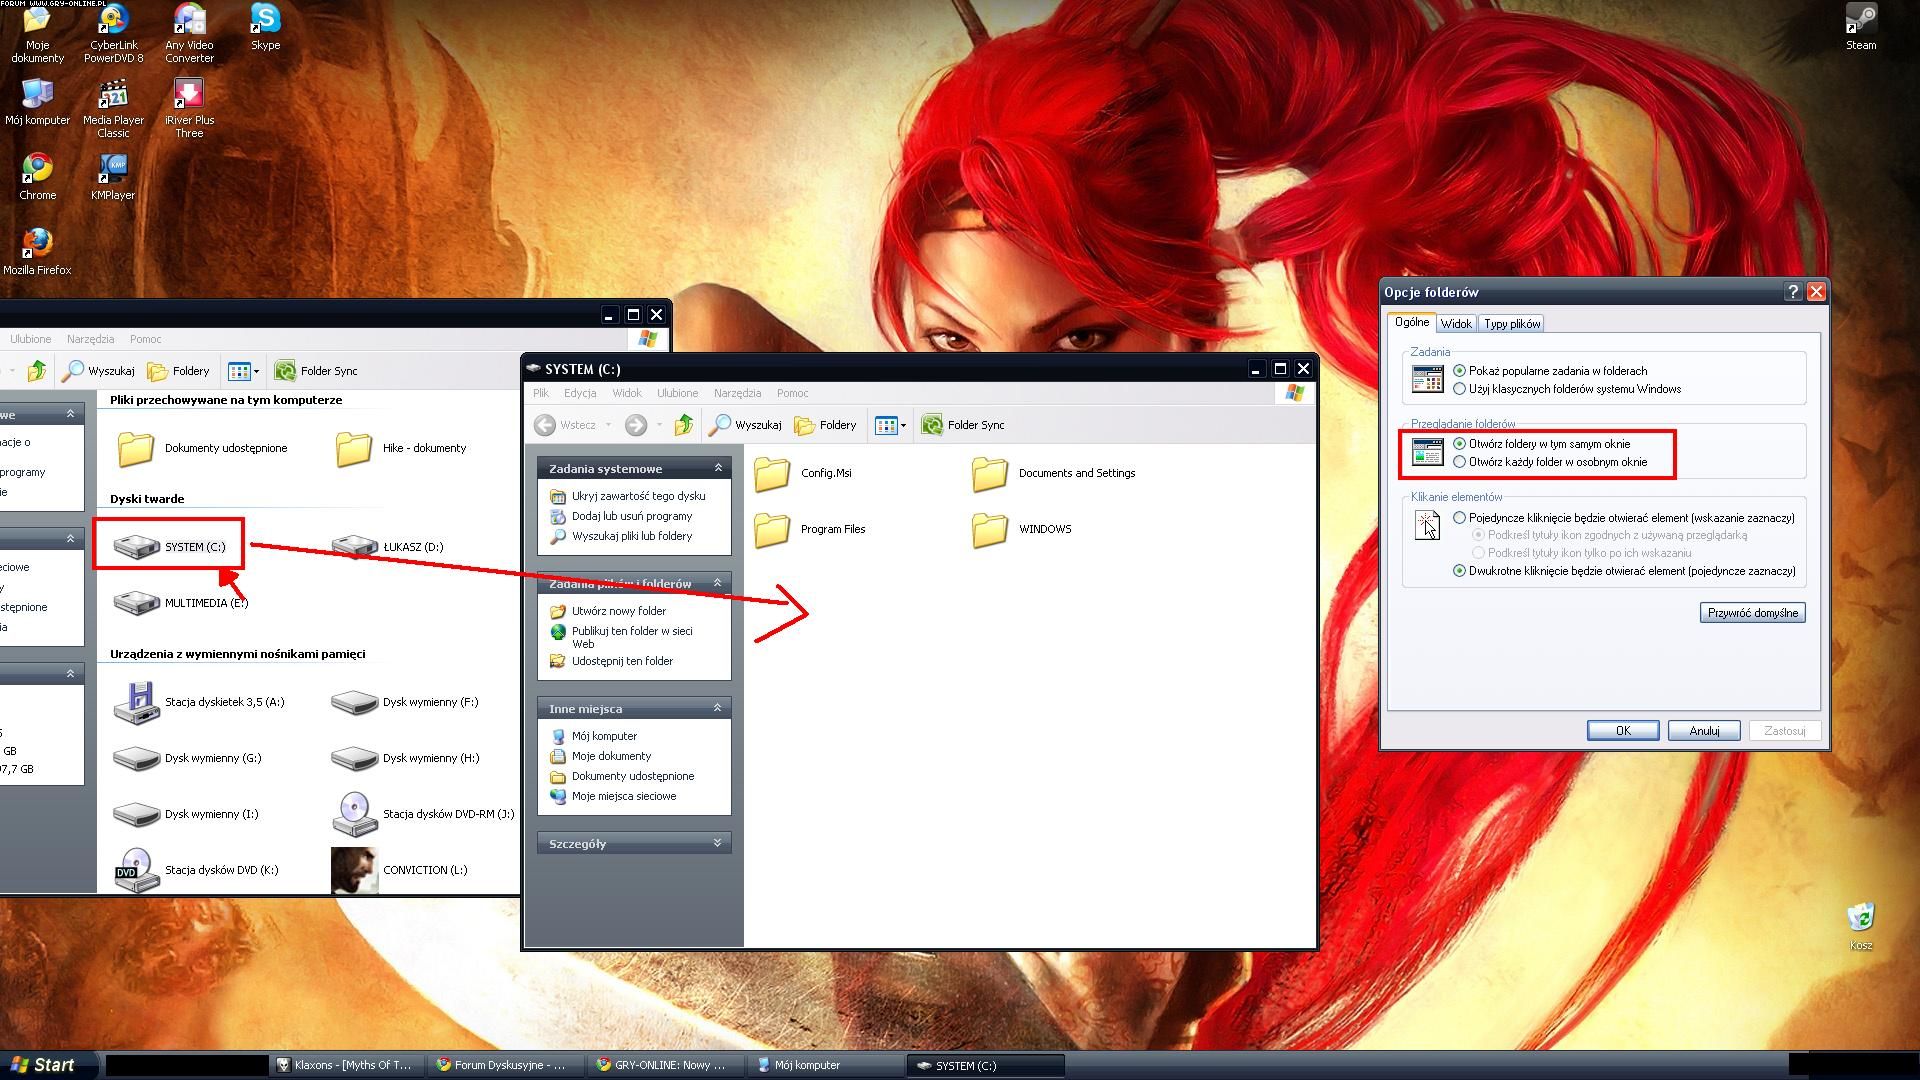Select Stacja dysków DVD (K:)

click(196, 870)
